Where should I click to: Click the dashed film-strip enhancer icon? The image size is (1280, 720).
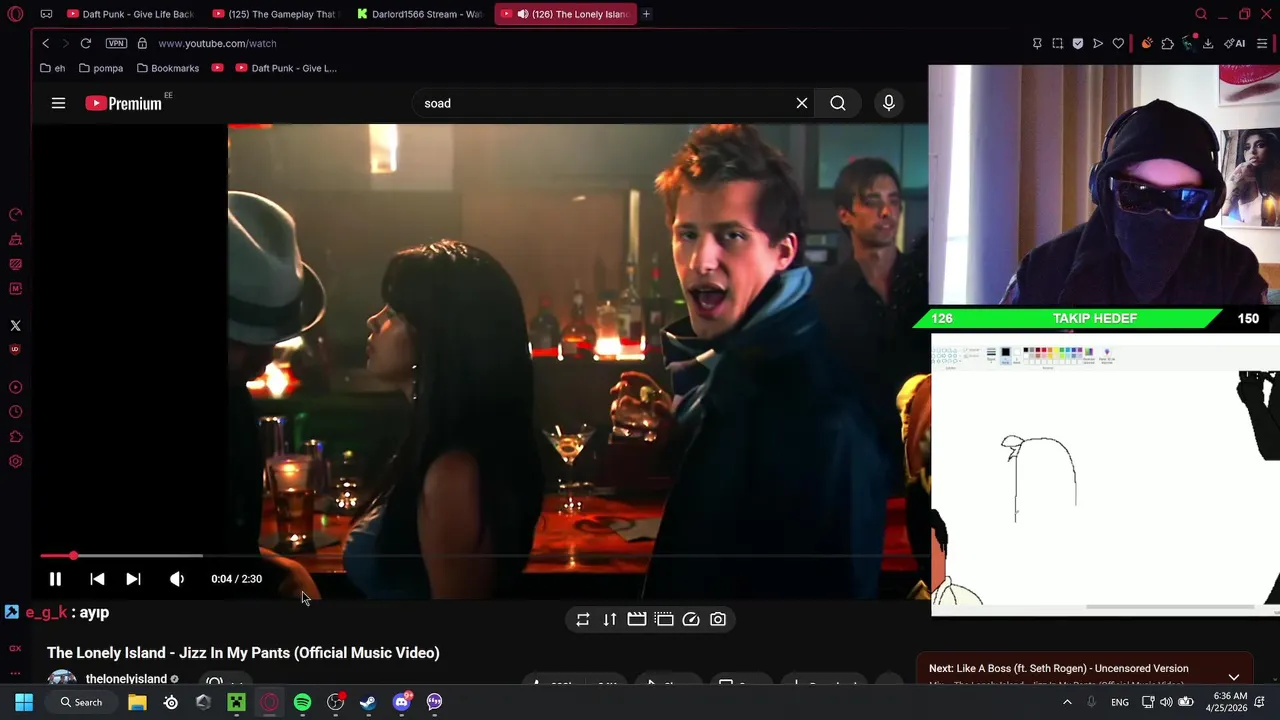pyautogui.click(x=664, y=620)
